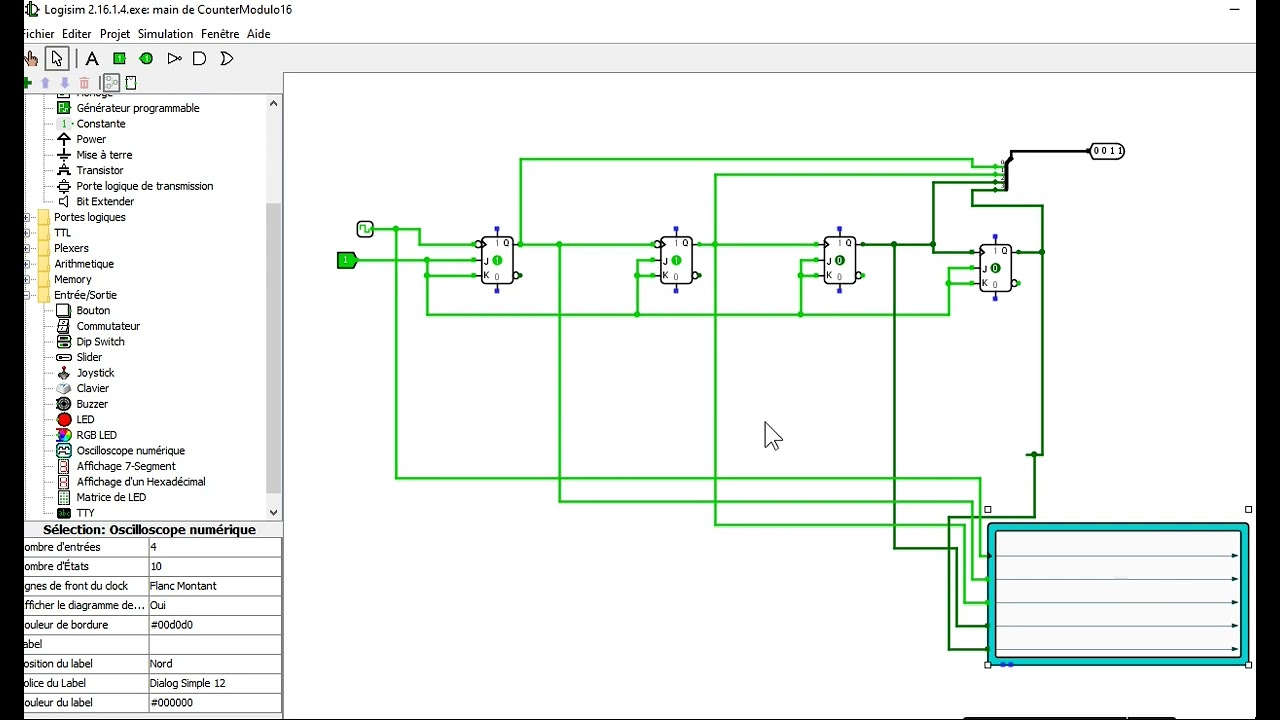Select Matrice de LED component
This screenshot has width=1280, height=720.
tap(111, 497)
